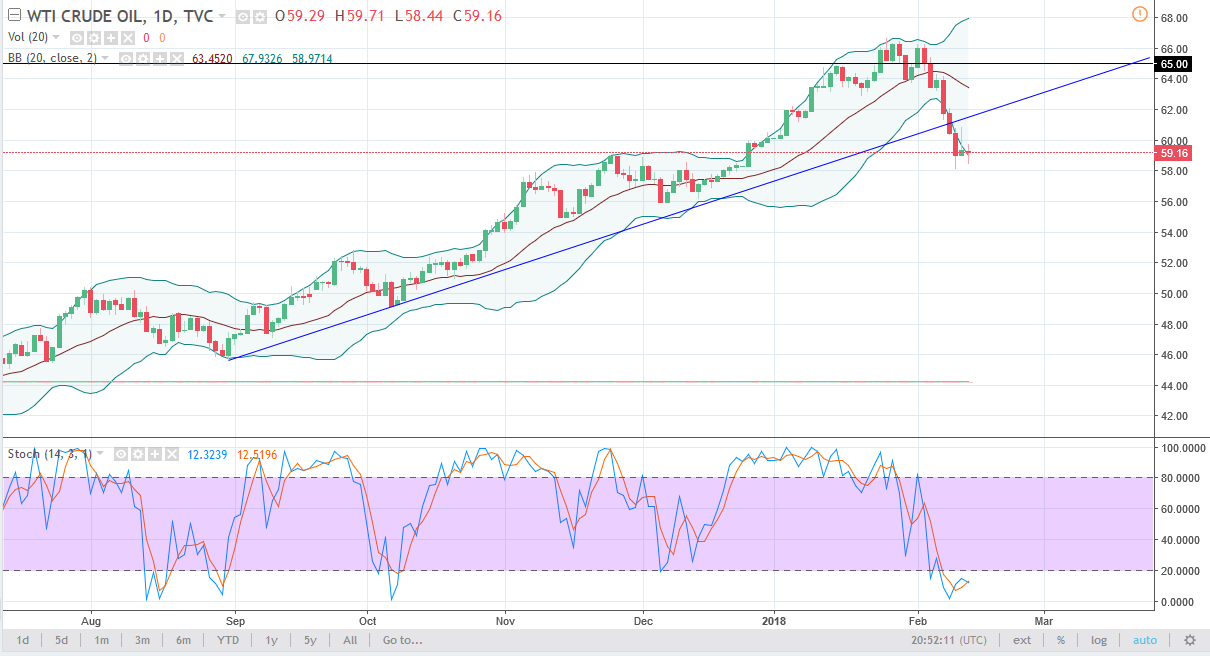Toggle ext extended hours
1210x656 pixels.
[x=1022, y=640]
